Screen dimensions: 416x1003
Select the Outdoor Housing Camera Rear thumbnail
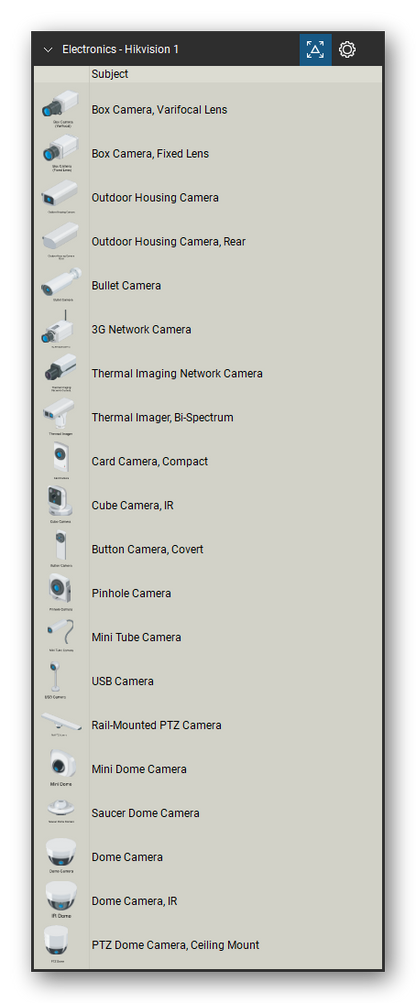pos(61,241)
